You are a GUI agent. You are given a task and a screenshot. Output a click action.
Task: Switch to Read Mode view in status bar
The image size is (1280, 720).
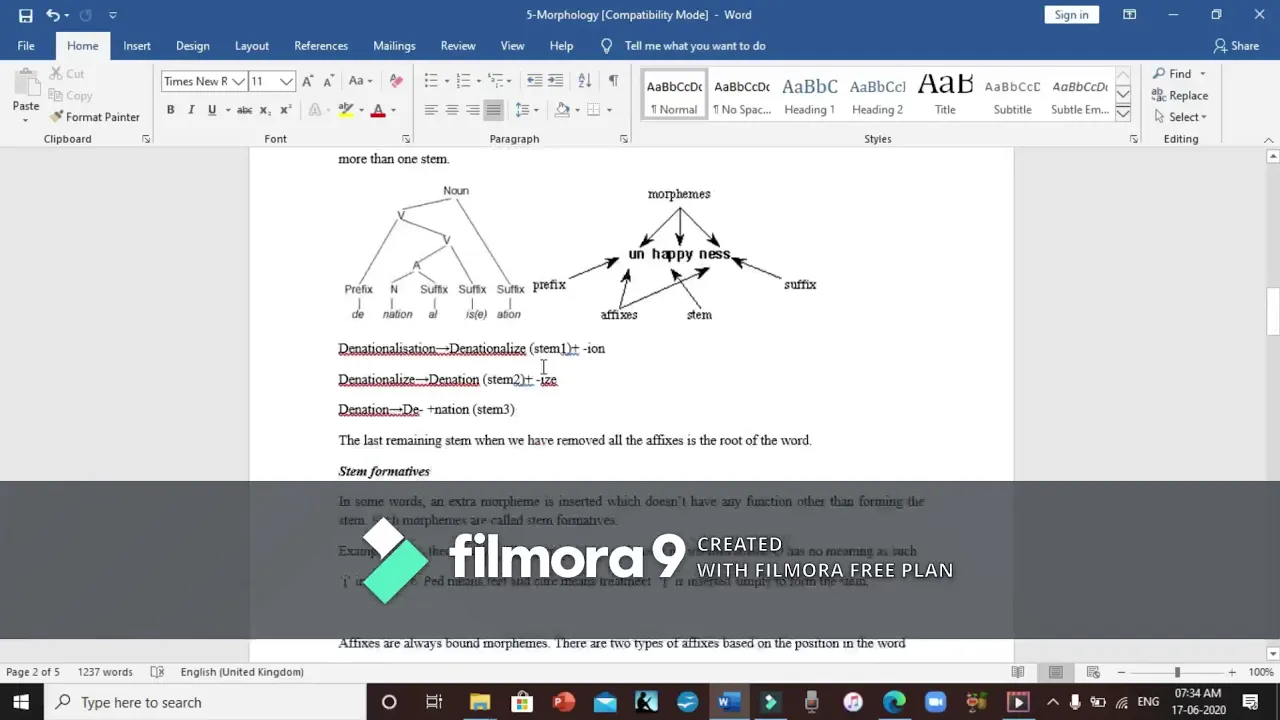click(x=1018, y=672)
